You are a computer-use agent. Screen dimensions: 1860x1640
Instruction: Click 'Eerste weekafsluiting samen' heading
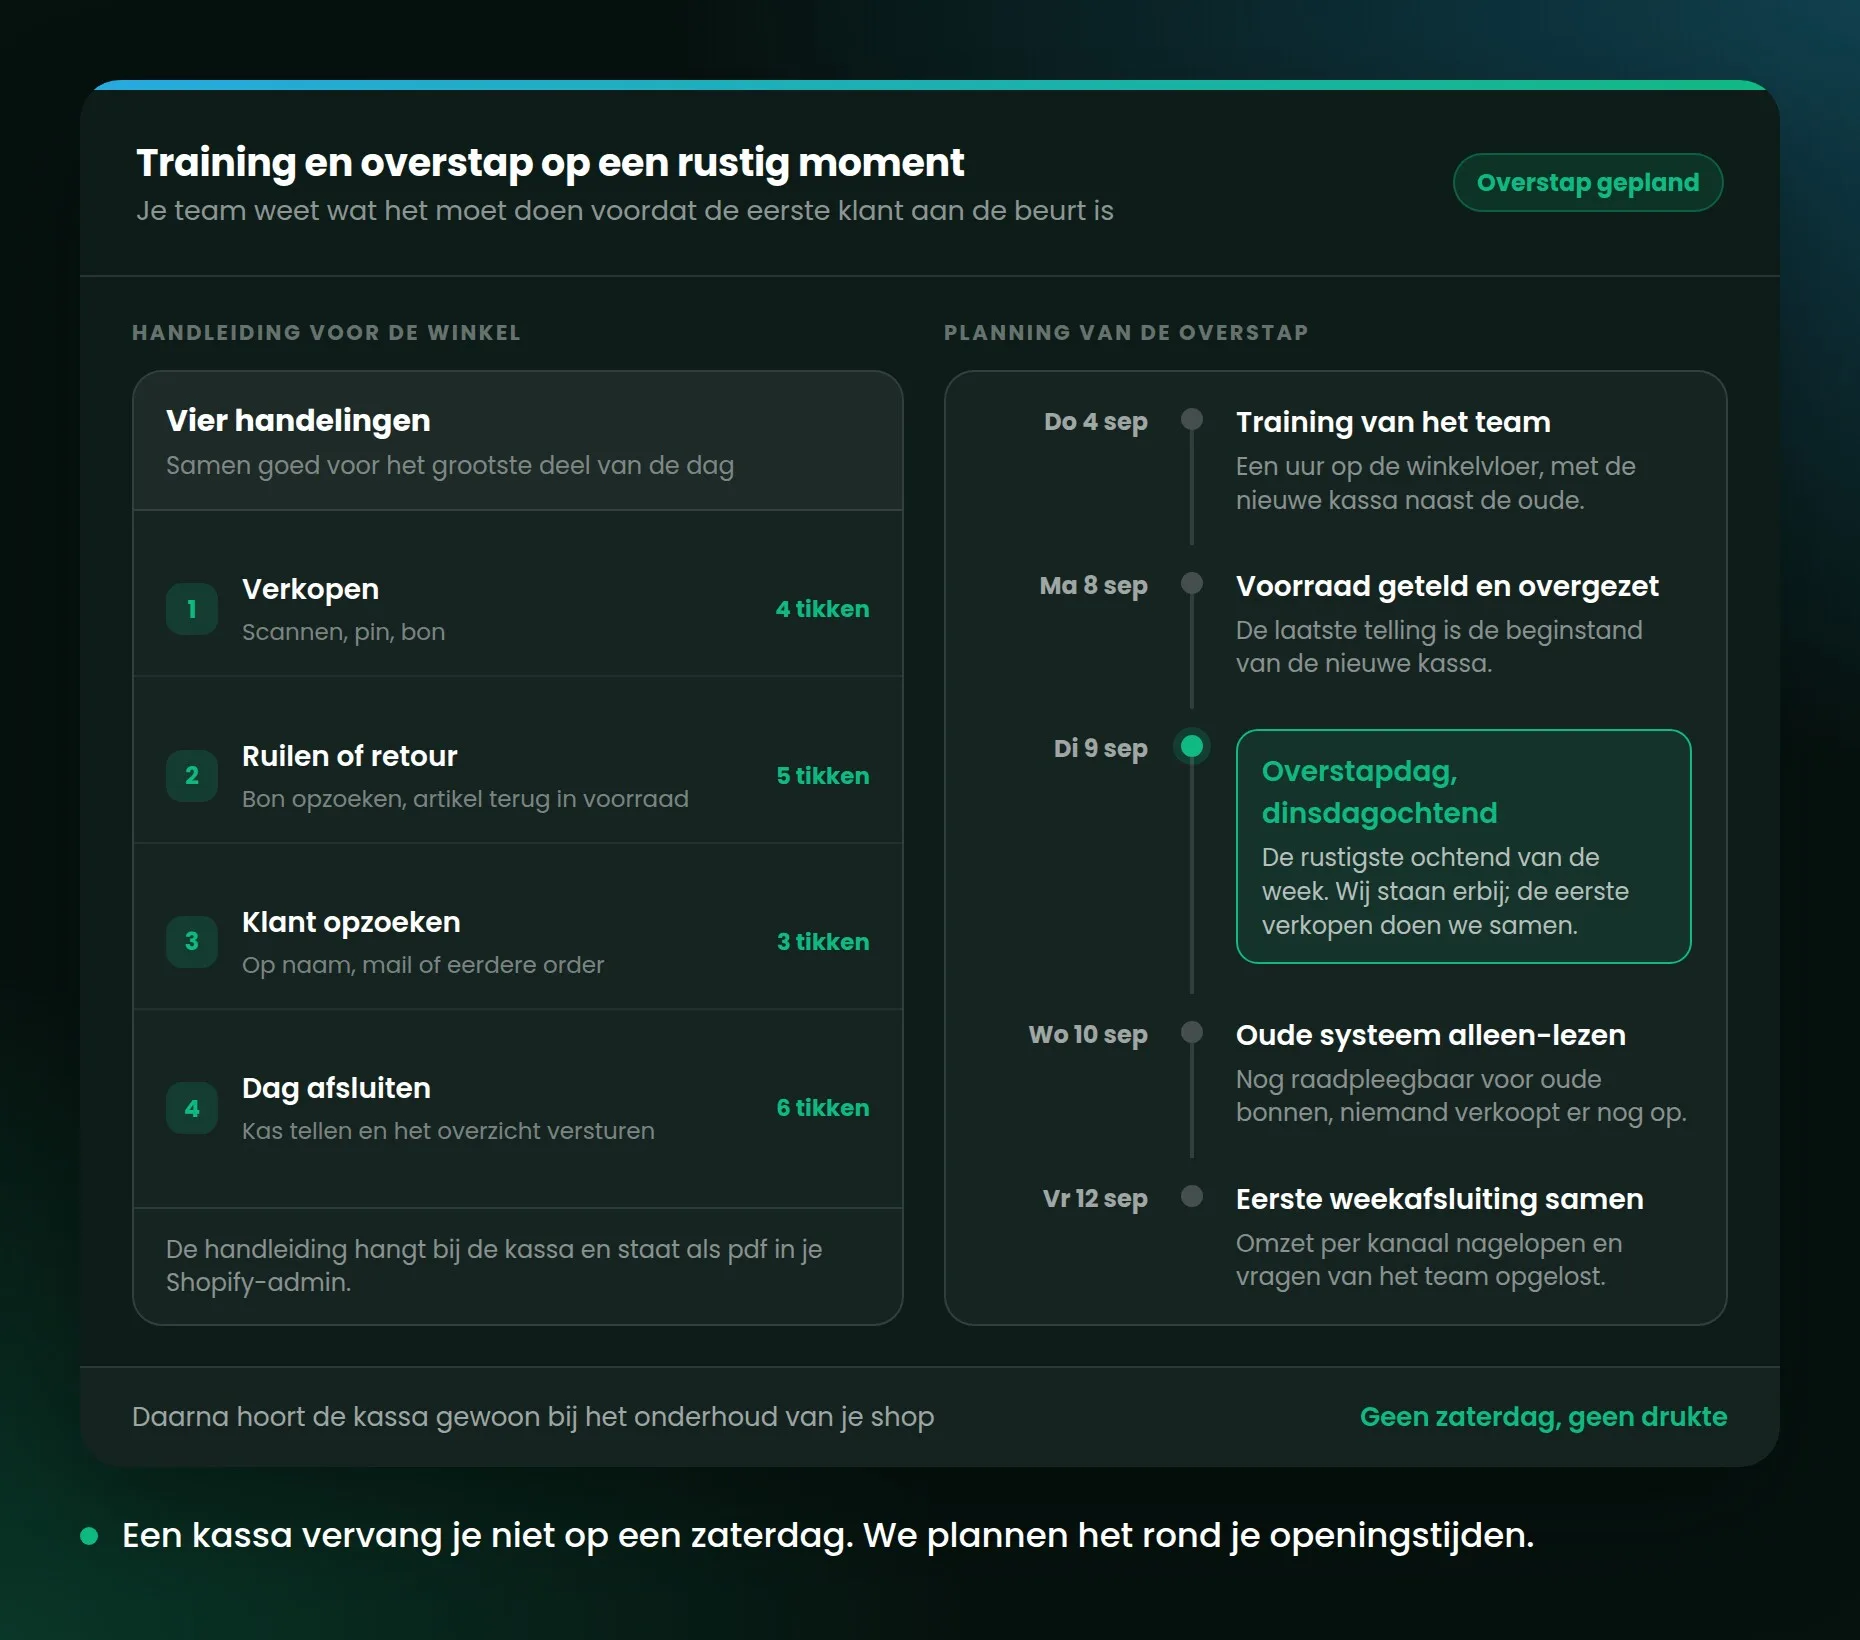1439,1199
